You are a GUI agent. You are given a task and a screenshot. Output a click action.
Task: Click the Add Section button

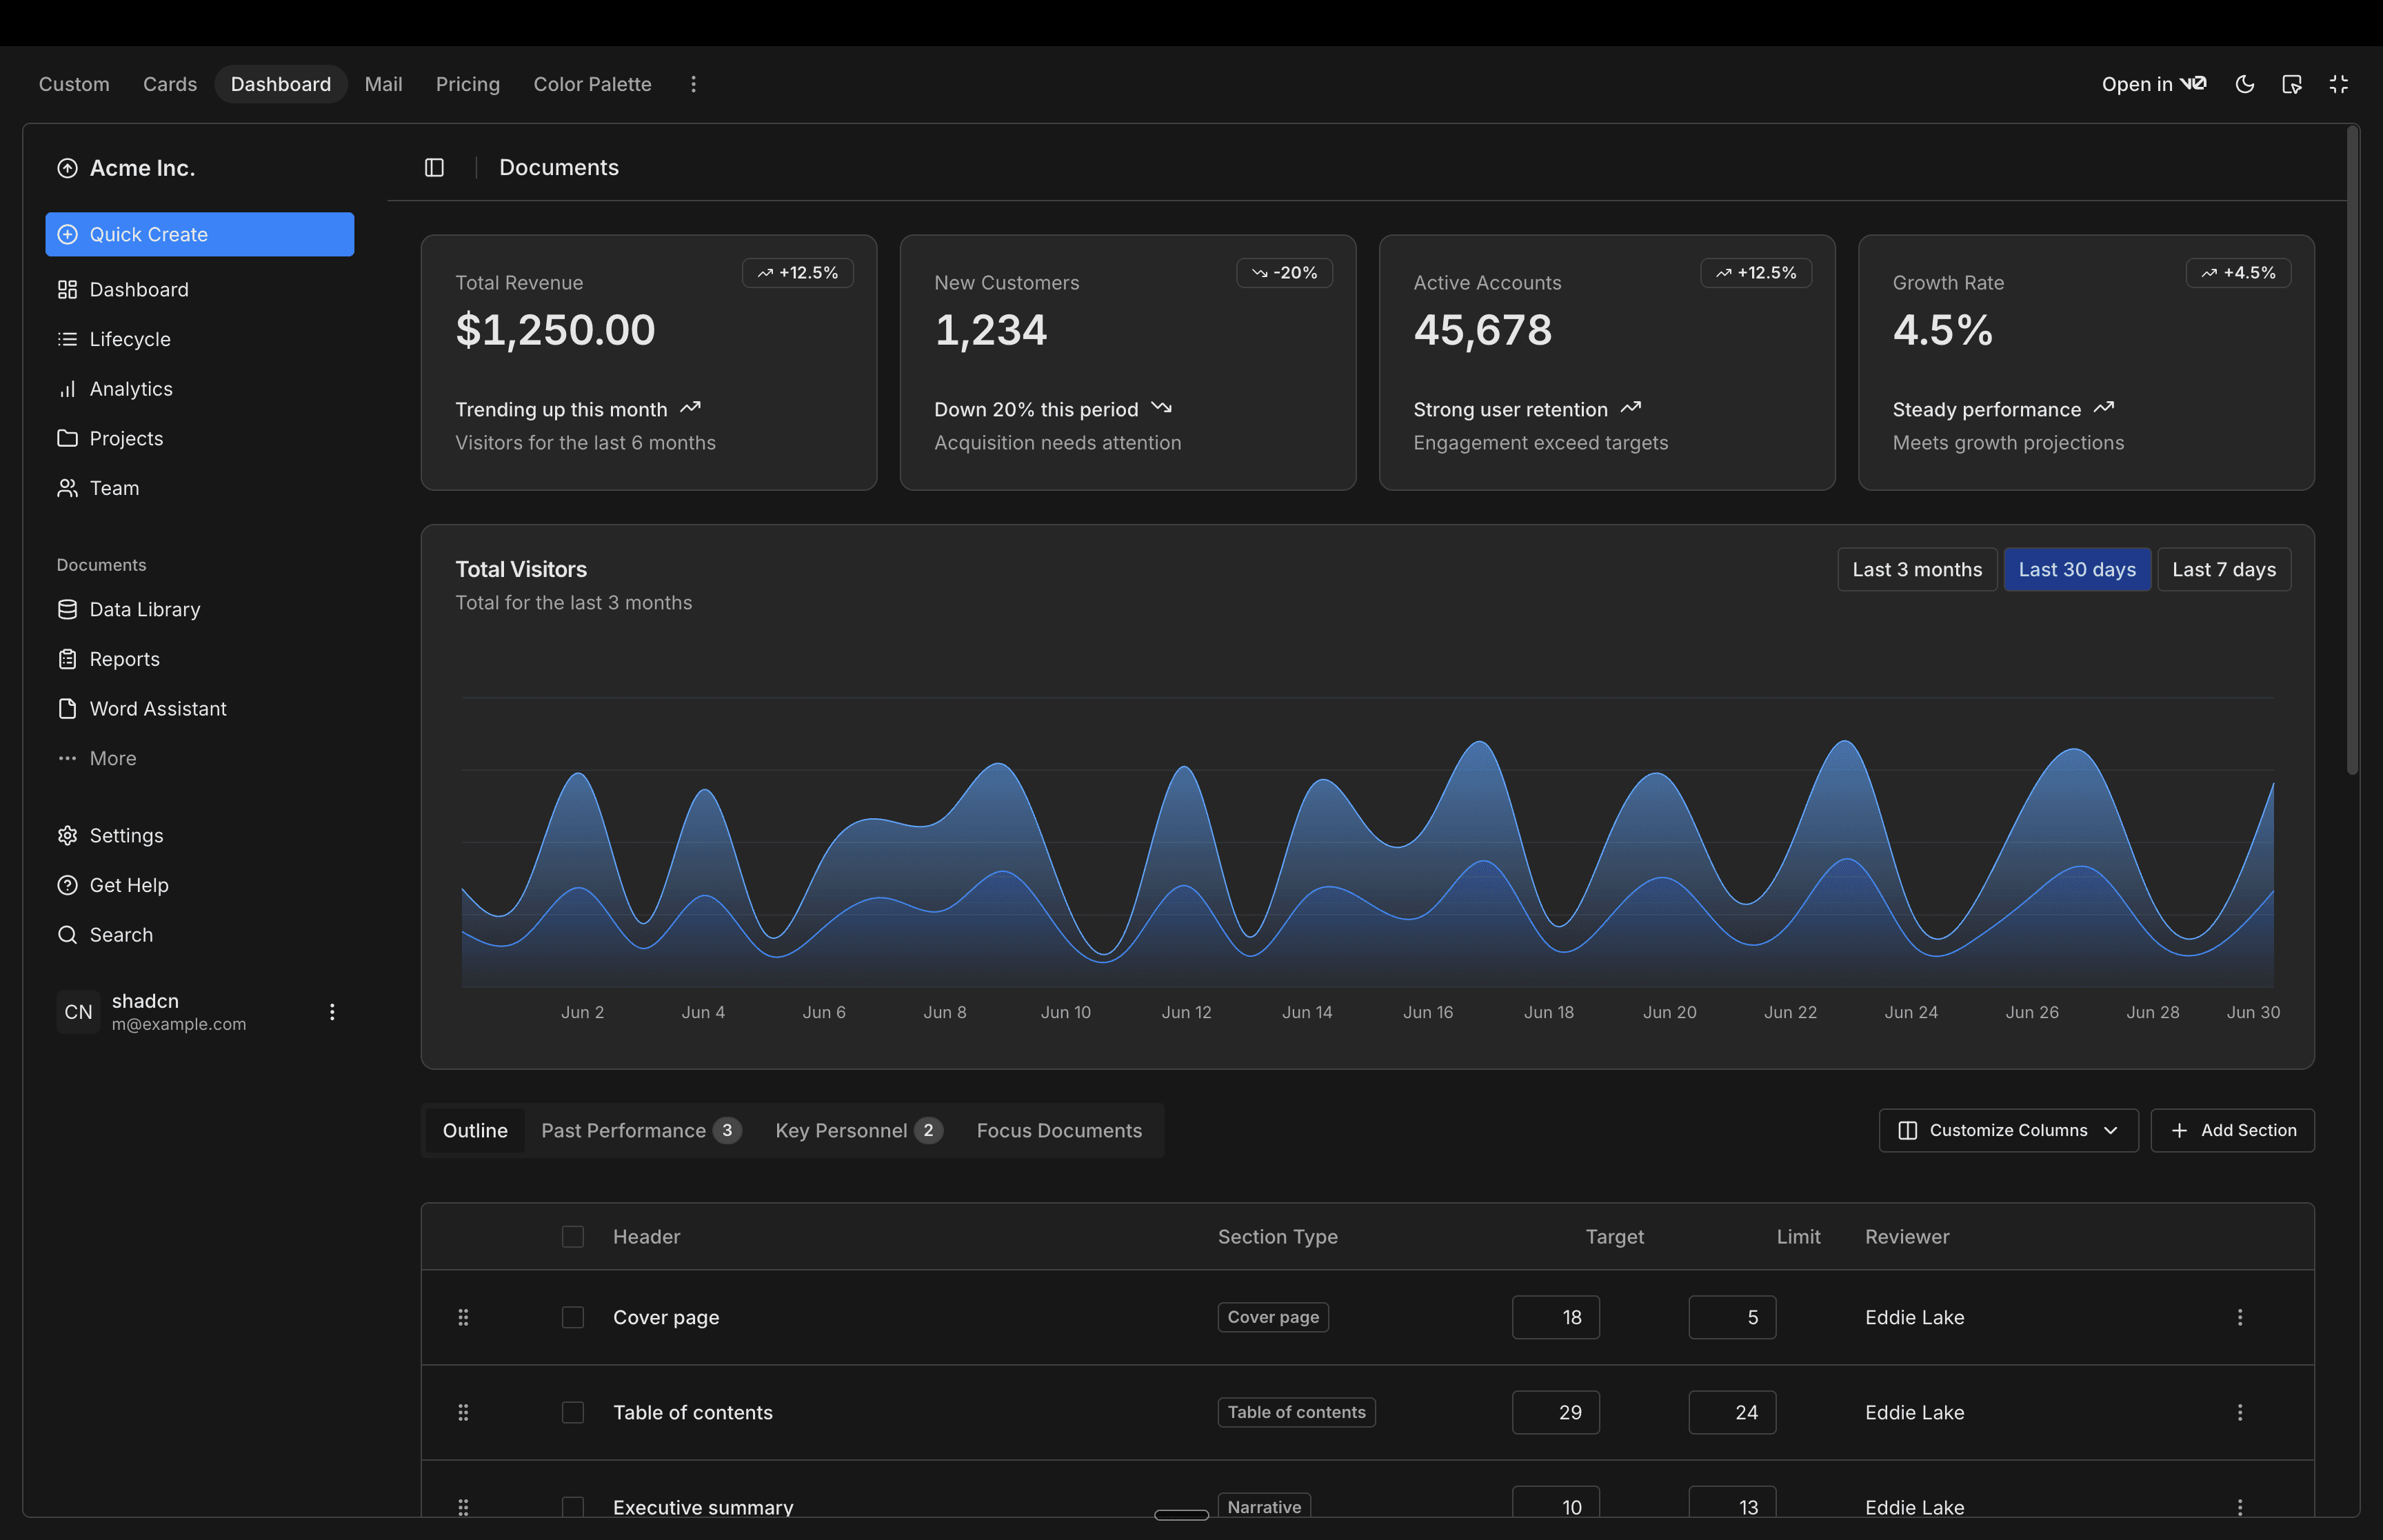(2232, 1130)
